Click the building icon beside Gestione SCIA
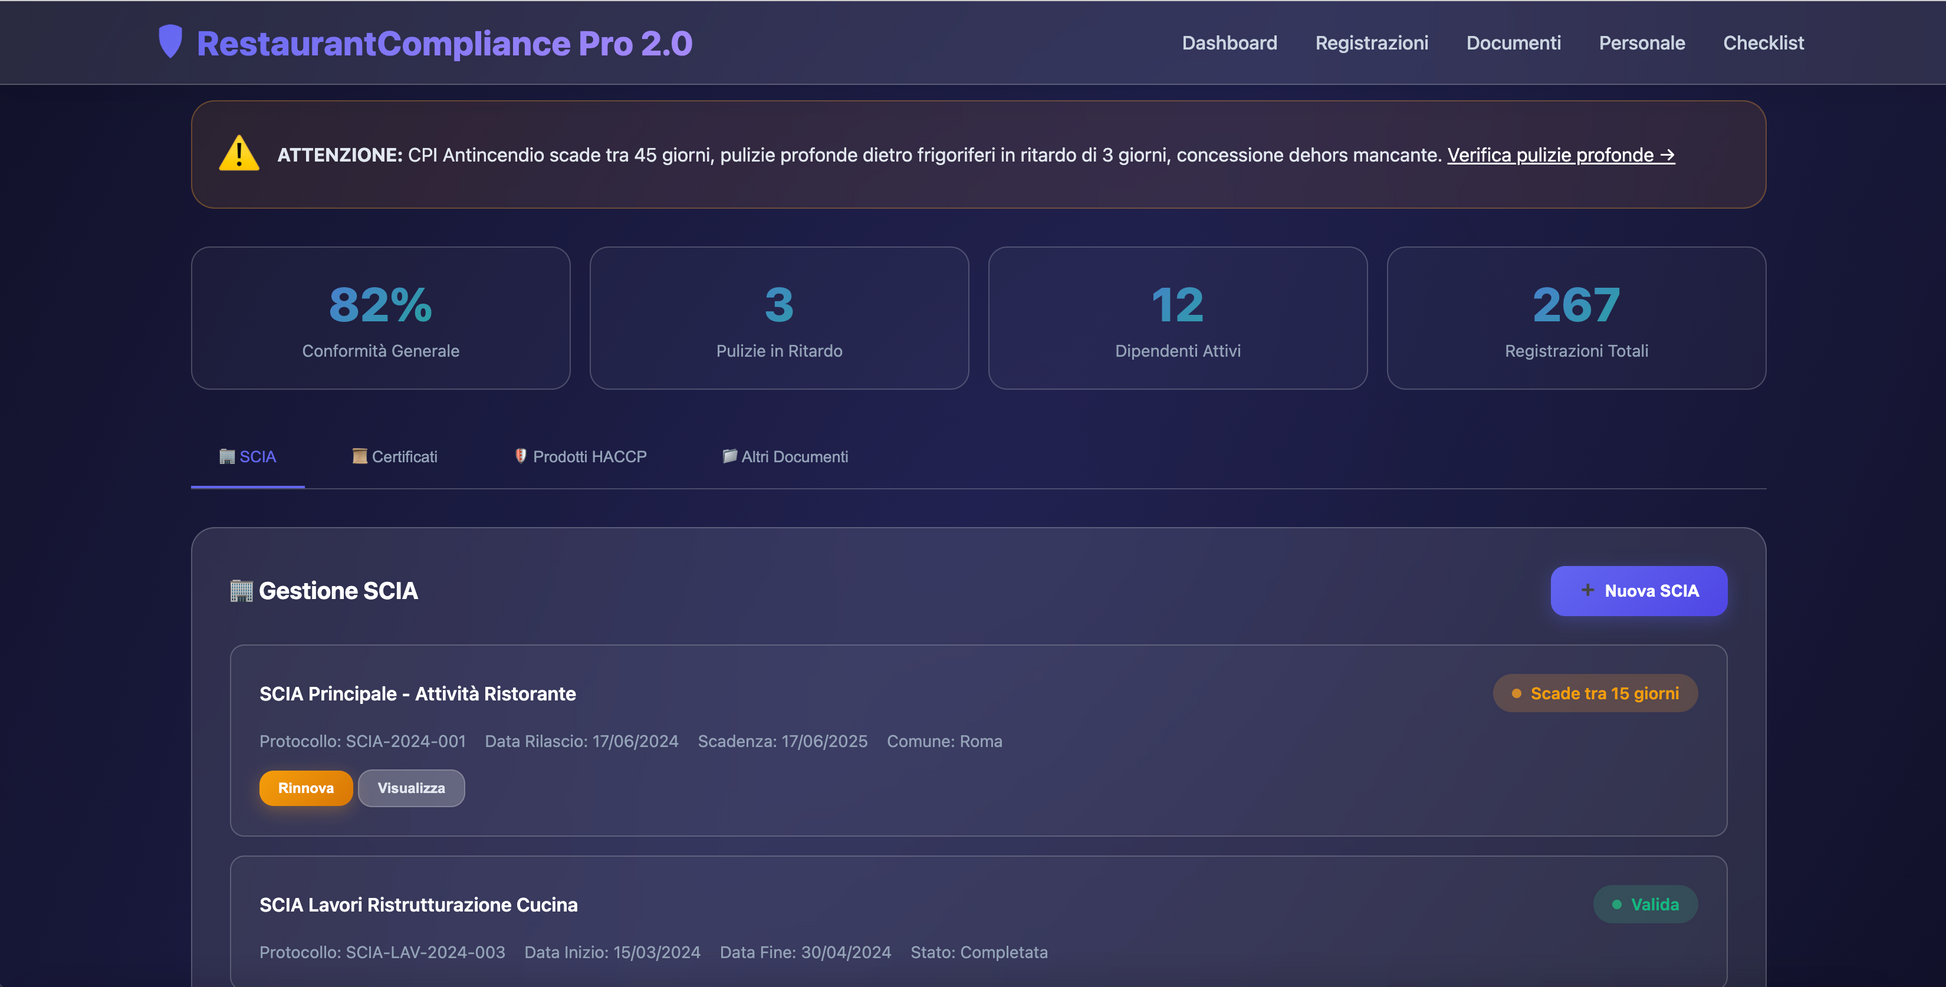This screenshot has height=987, width=1946. pyautogui.click(x=241, y=591)
